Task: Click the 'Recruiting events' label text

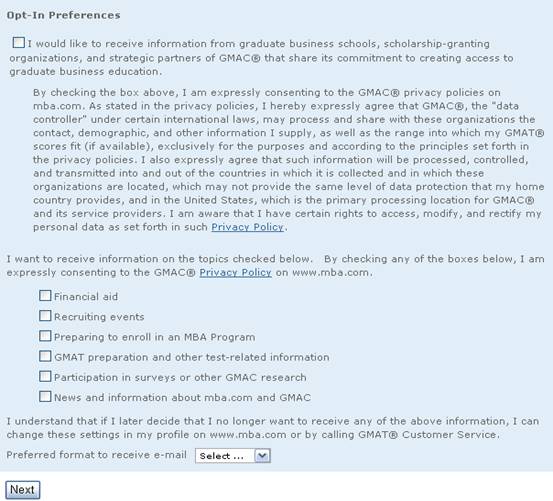Action: (99, 317)
